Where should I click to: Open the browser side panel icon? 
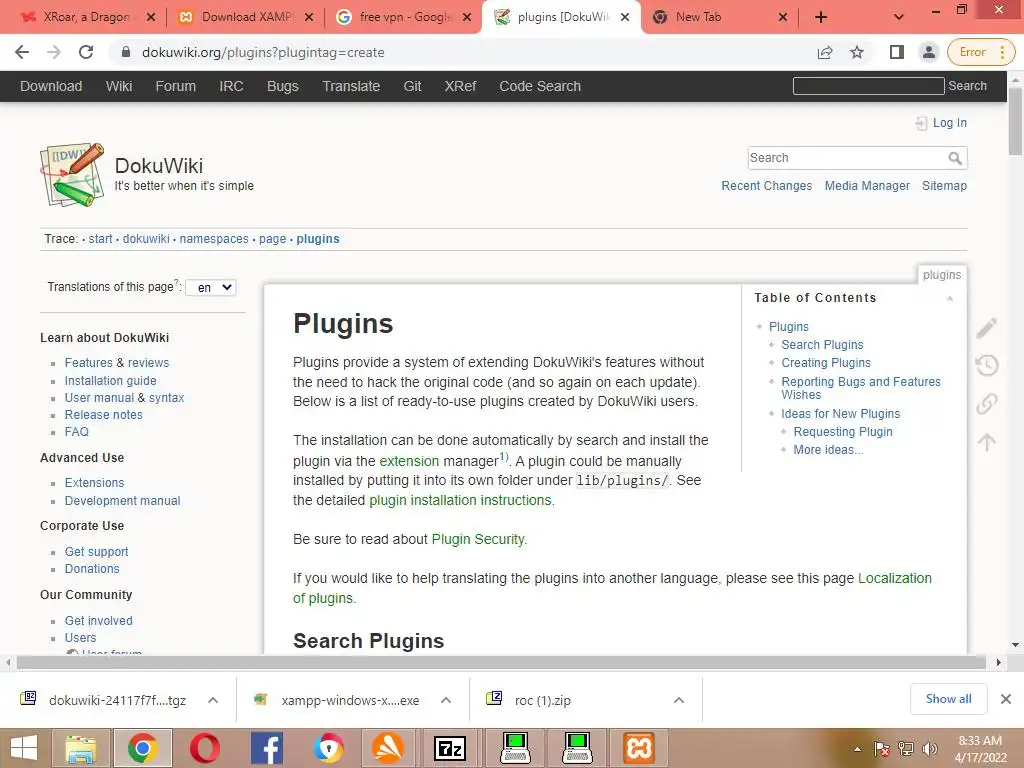coord(897,52)
